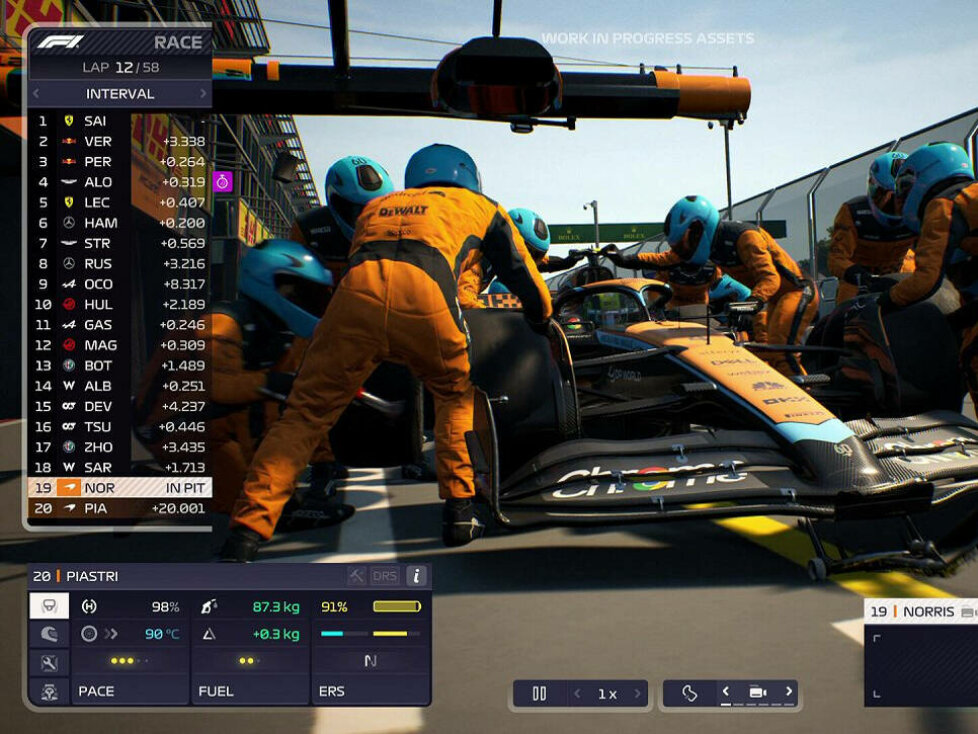Select the wrench car parts tab
Viewport: 978px width, 734px height.
(49, 663)
